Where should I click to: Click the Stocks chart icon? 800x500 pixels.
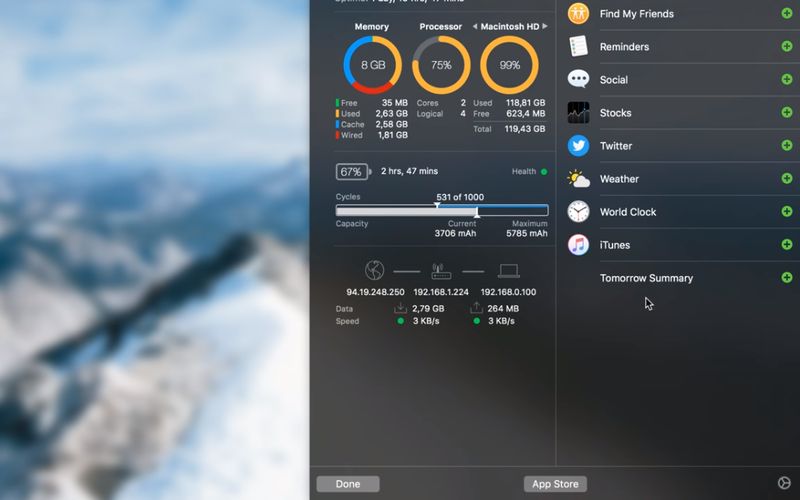coord(578,112)
